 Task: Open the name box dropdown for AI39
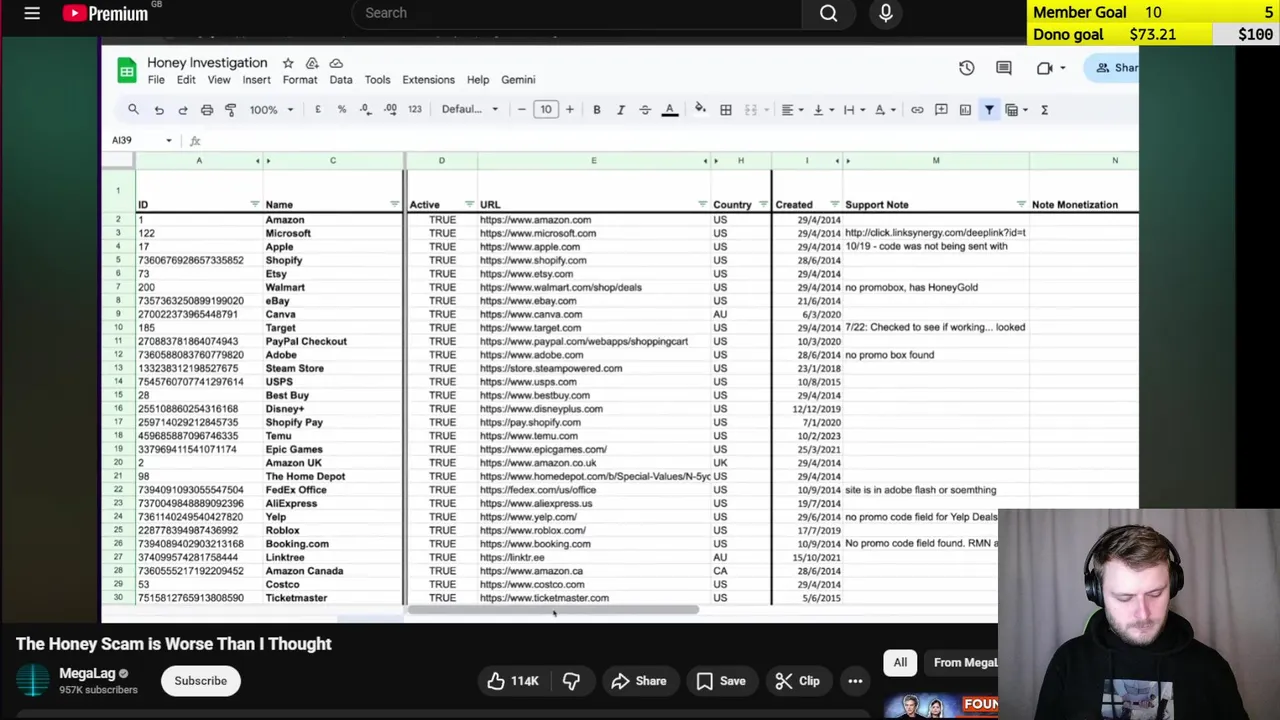point(168,140)
